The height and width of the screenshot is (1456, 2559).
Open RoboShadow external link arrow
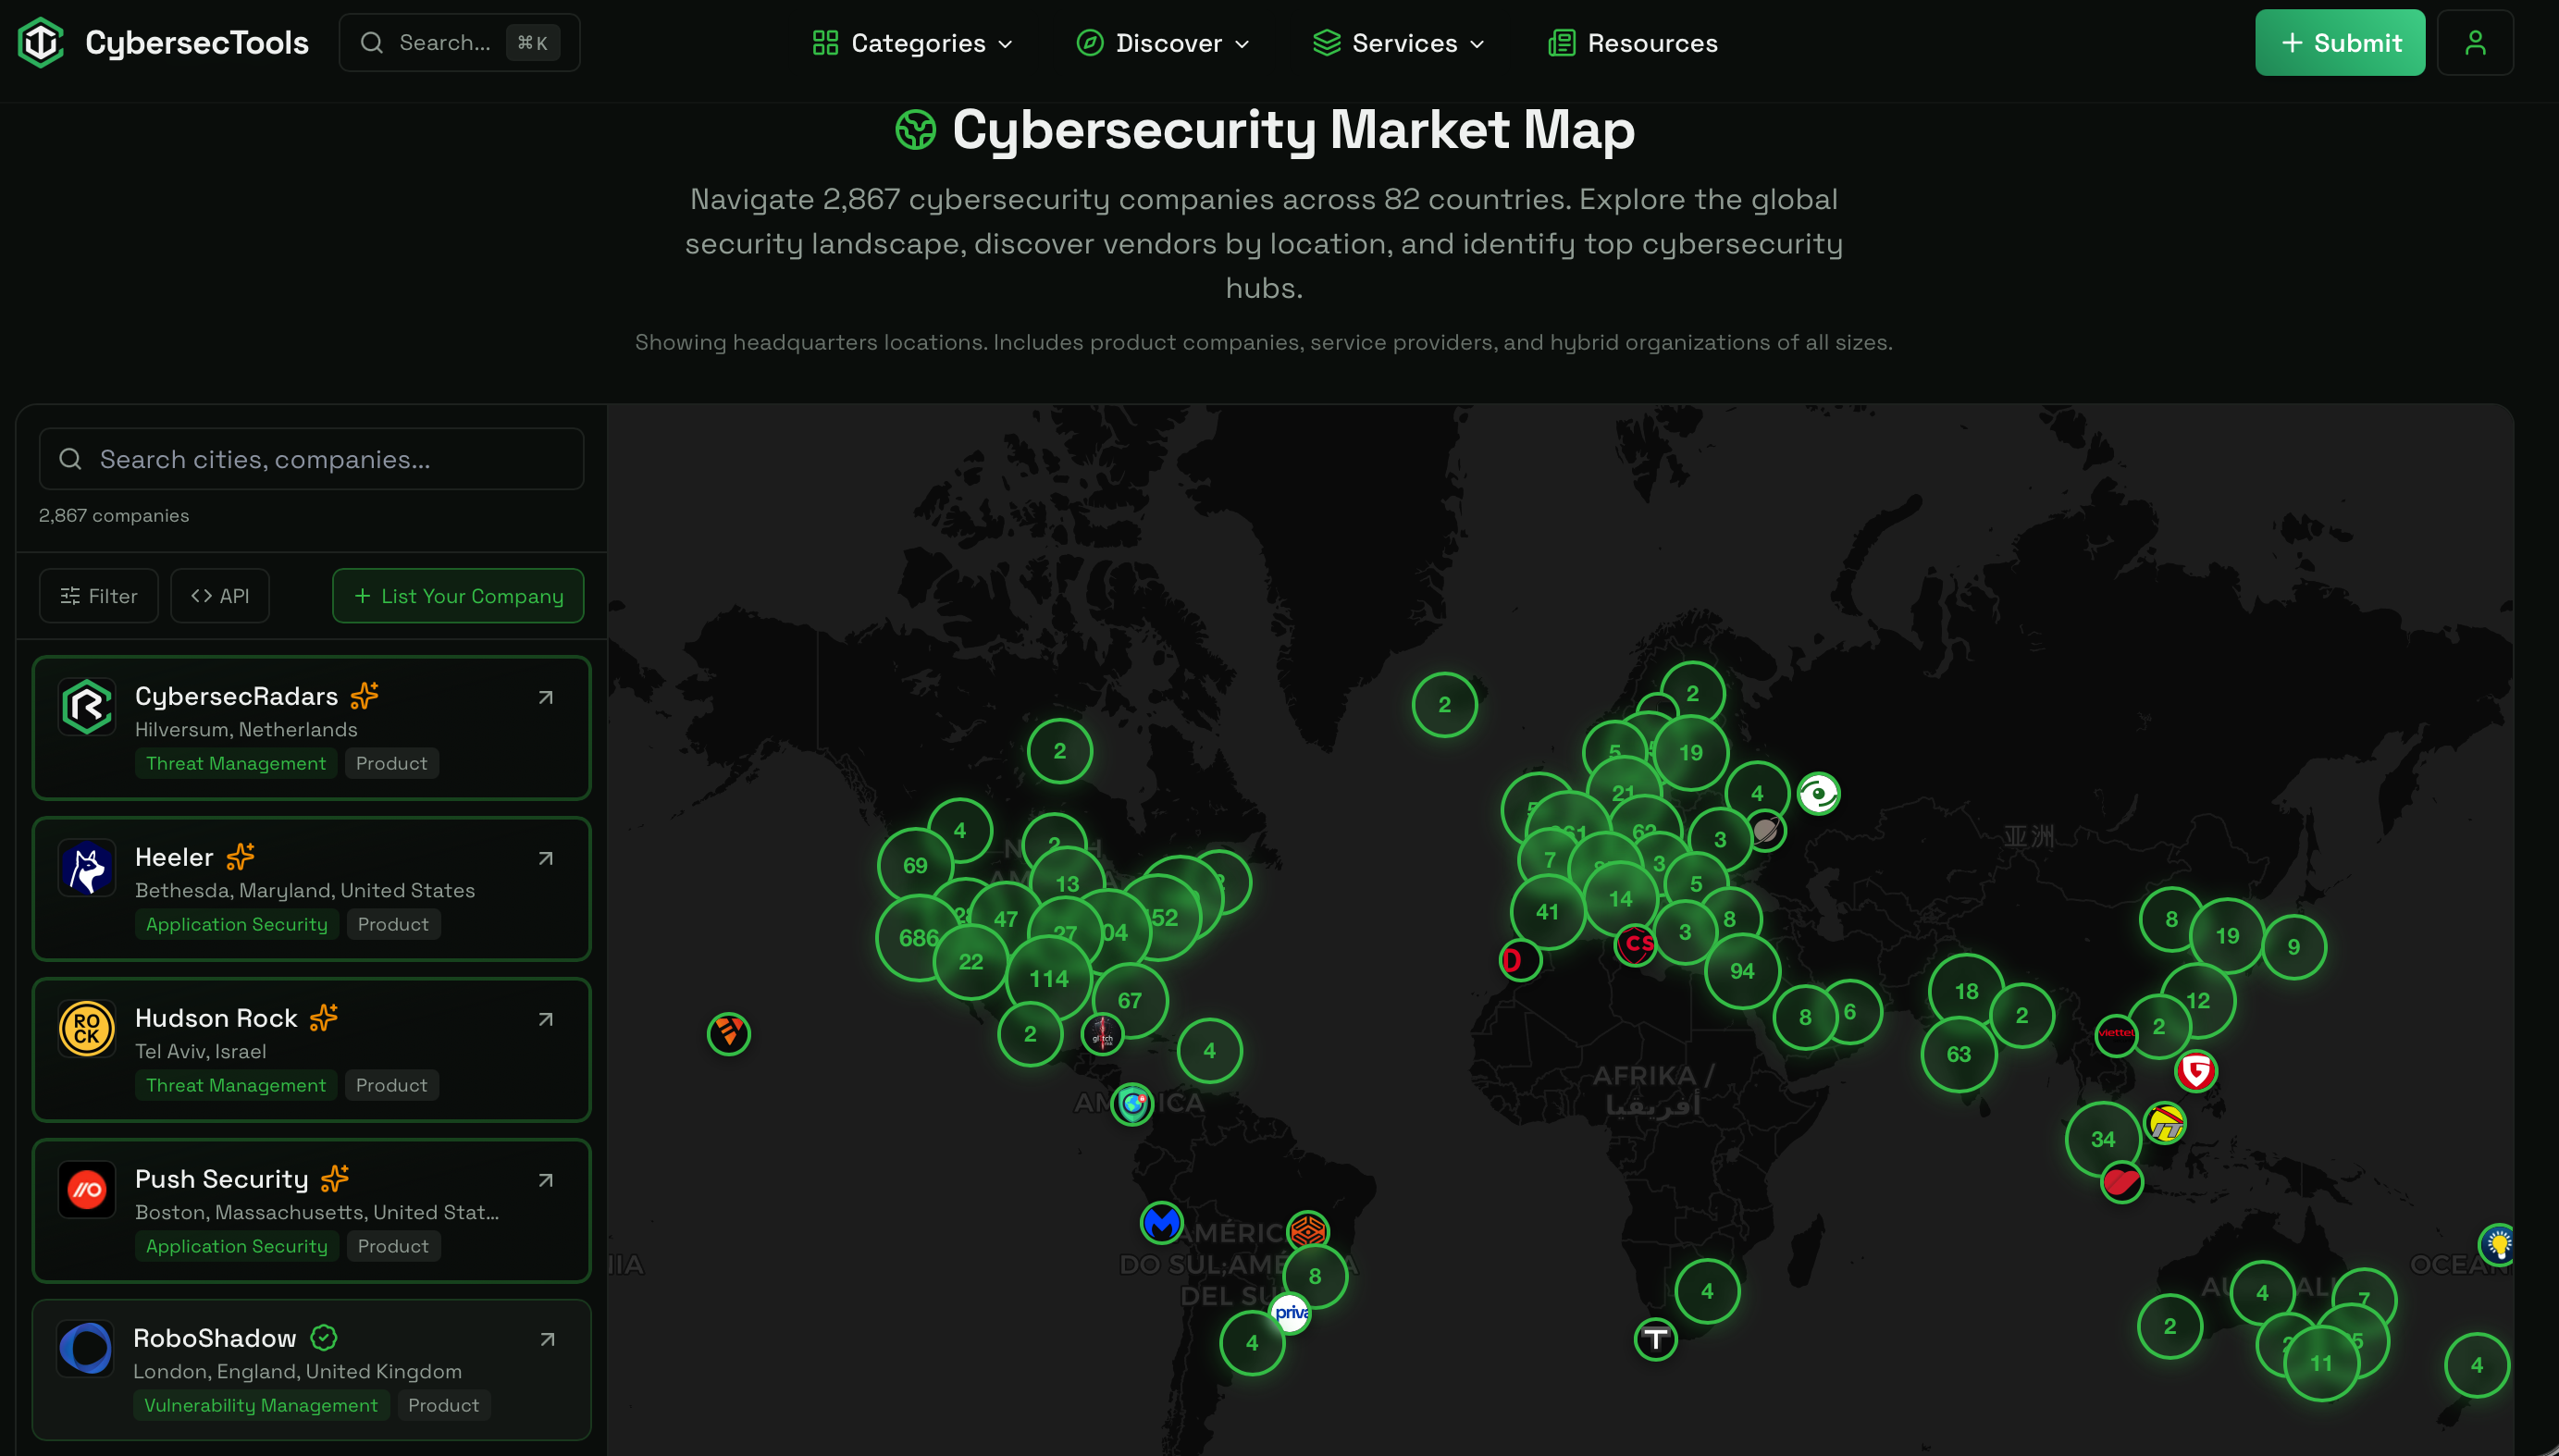(x=547, y=1339)
